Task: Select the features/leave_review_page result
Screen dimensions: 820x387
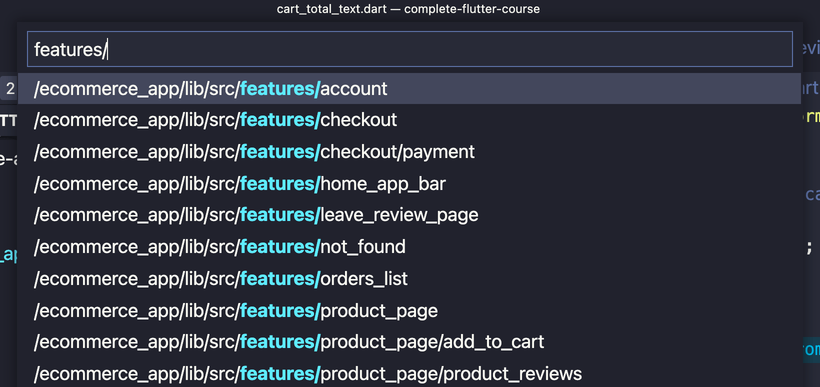Action: 409,215
